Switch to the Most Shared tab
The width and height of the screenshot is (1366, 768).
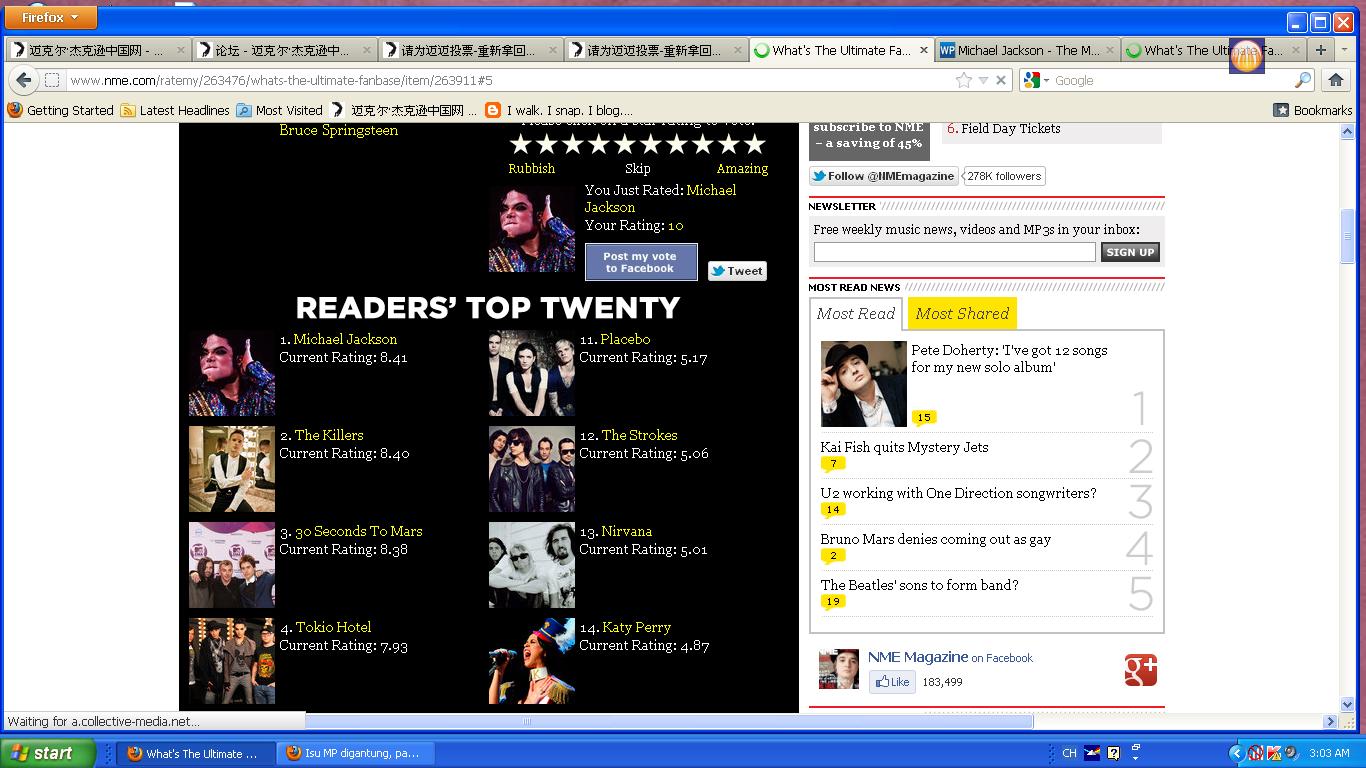tap(962, 313)
